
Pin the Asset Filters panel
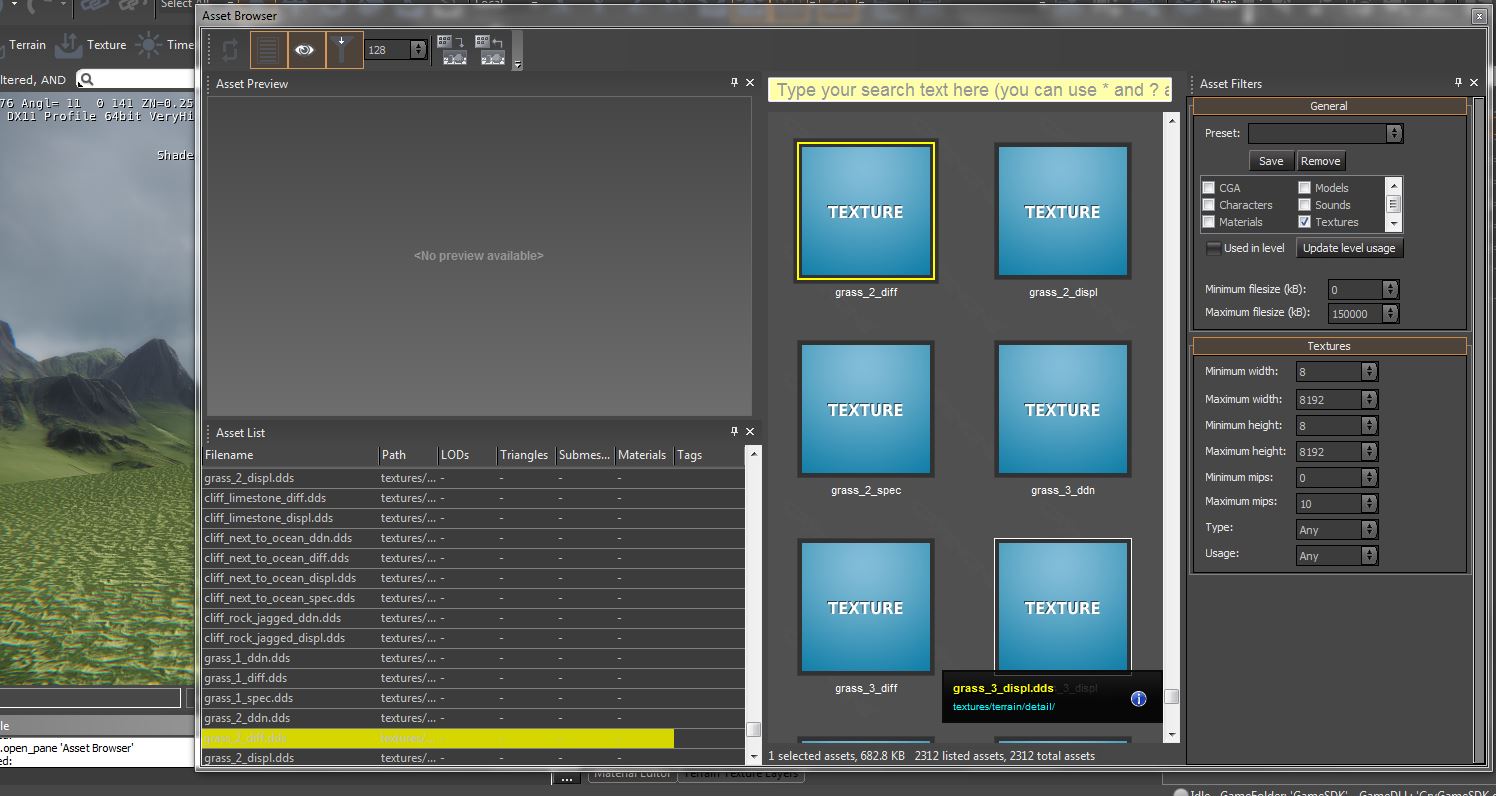pyautogui.click(x=1458, y=83)
